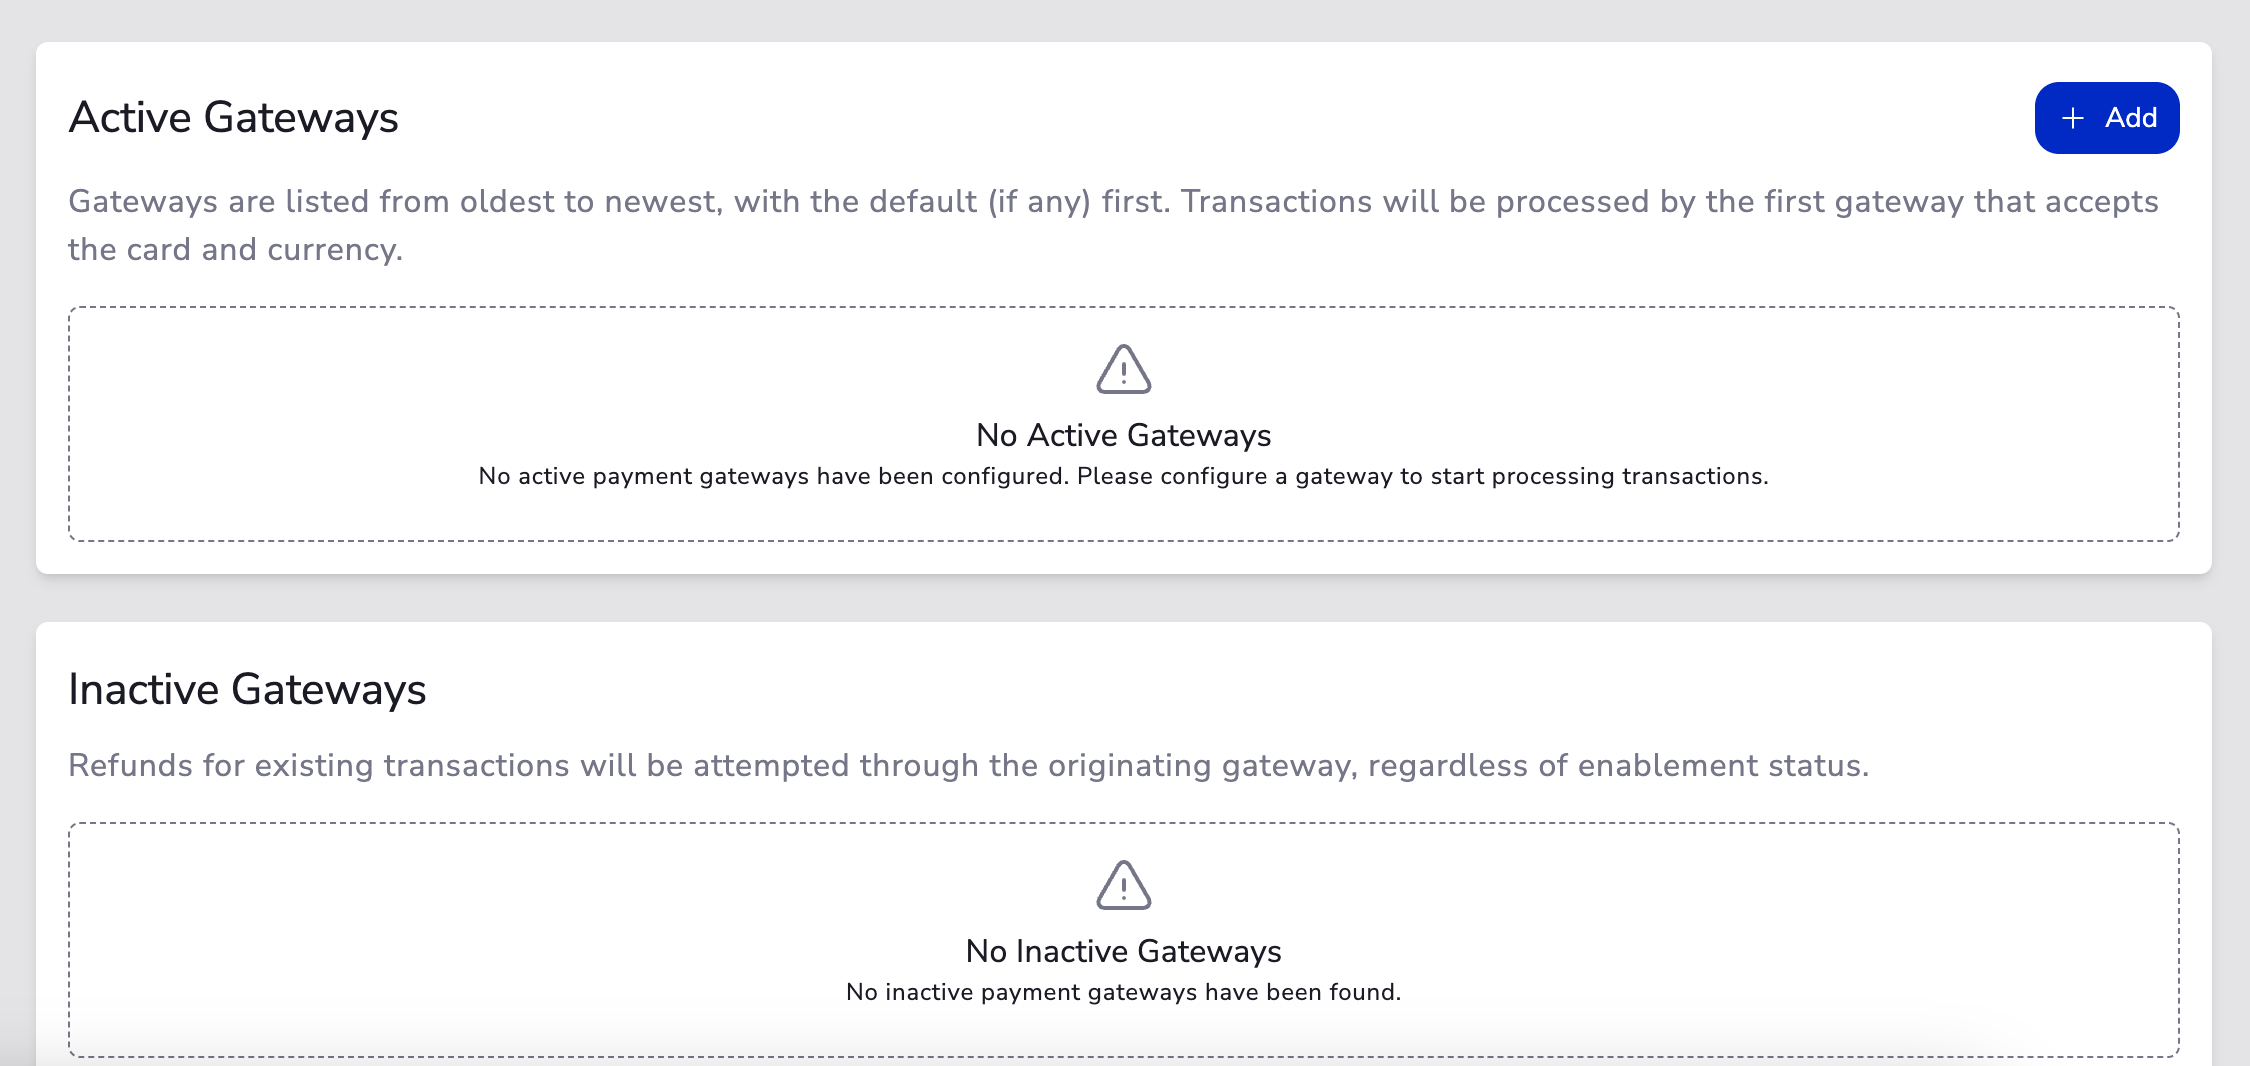Click the plus icon inside Add button

(x=2073, y=119)
